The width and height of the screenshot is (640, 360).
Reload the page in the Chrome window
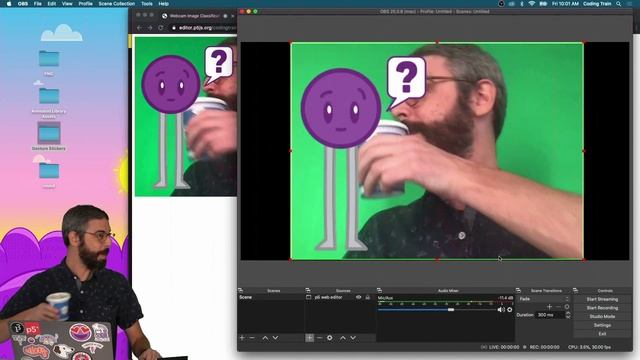click(160, 28)
